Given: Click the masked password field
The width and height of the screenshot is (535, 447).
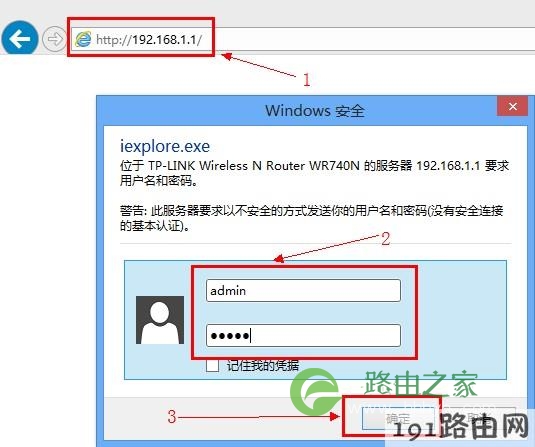Looking at the screenshot, I should 303,335.
